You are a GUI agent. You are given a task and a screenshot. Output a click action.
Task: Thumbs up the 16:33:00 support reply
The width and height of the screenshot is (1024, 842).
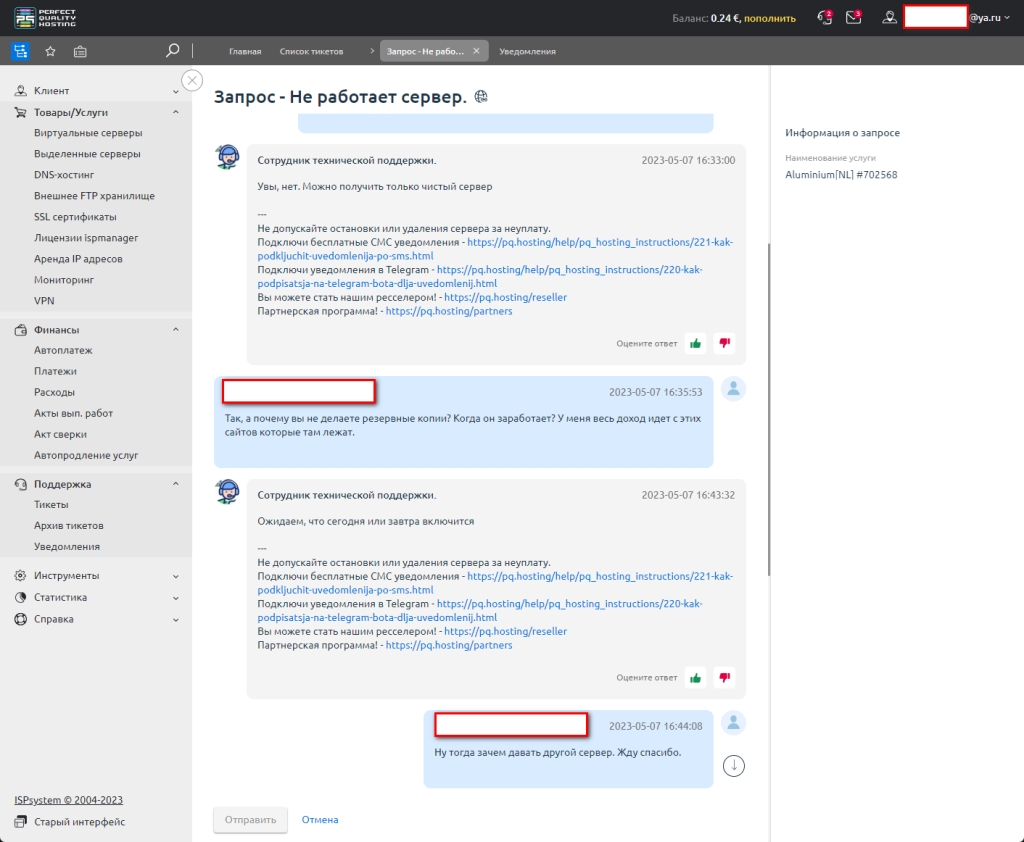tap(696, 343)
